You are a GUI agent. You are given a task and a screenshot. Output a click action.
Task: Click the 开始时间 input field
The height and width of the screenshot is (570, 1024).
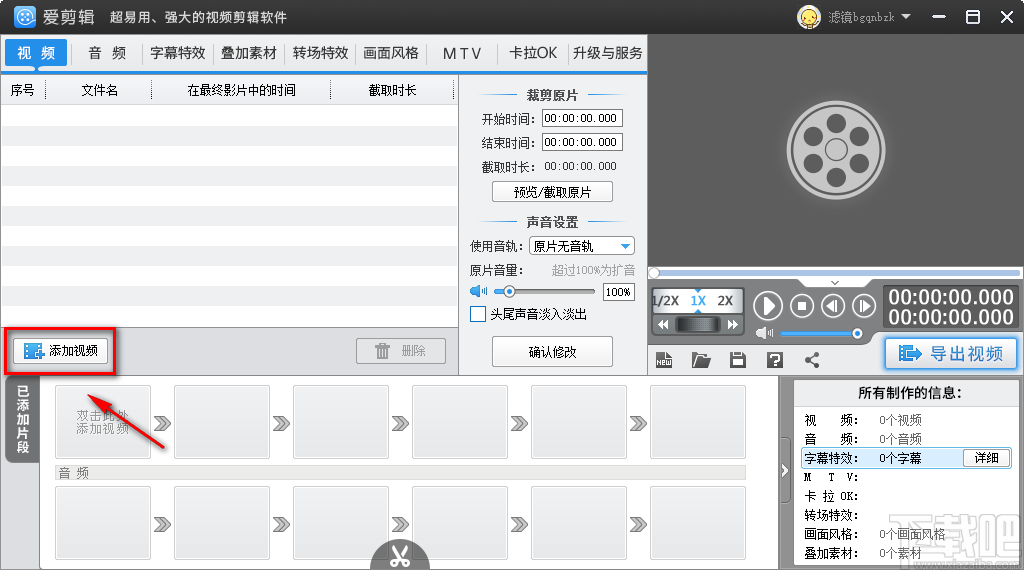(582, 118)
